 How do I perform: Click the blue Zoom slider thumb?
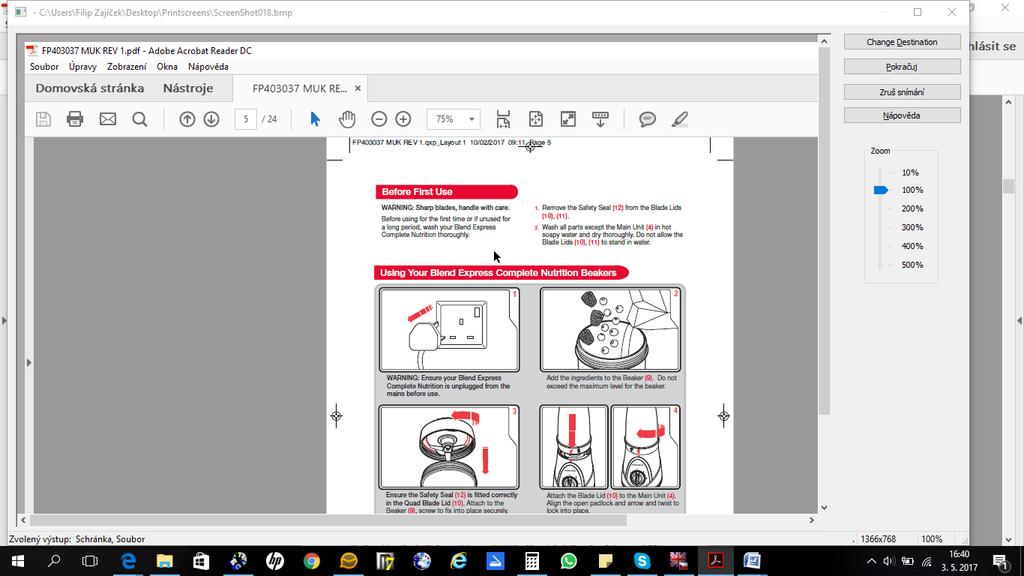[880, 190]
